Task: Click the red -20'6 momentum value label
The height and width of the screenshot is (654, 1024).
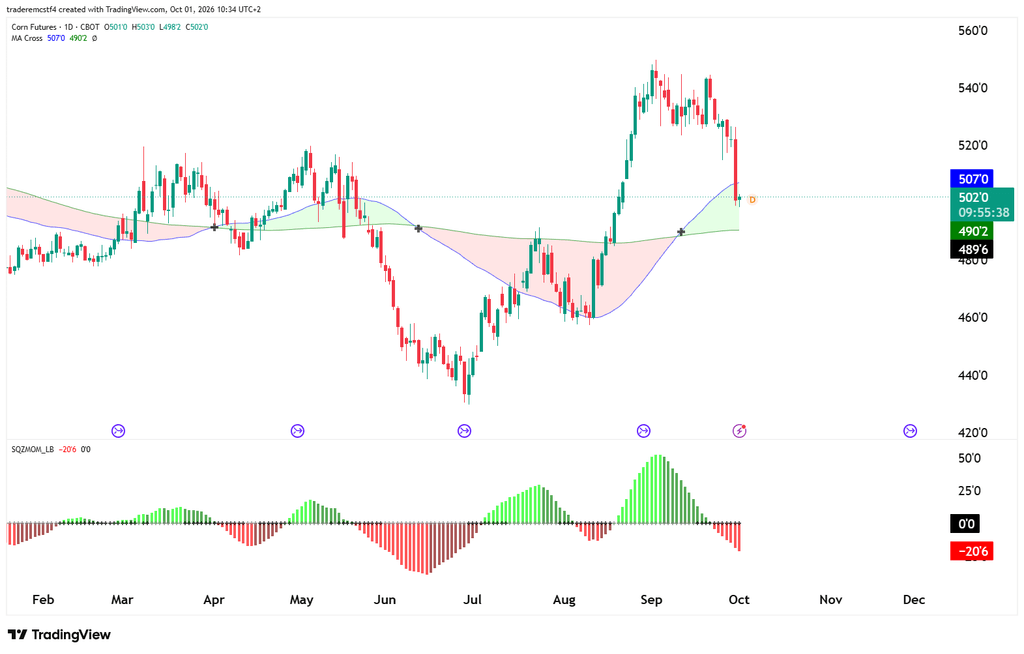Action: coord(972,551)
